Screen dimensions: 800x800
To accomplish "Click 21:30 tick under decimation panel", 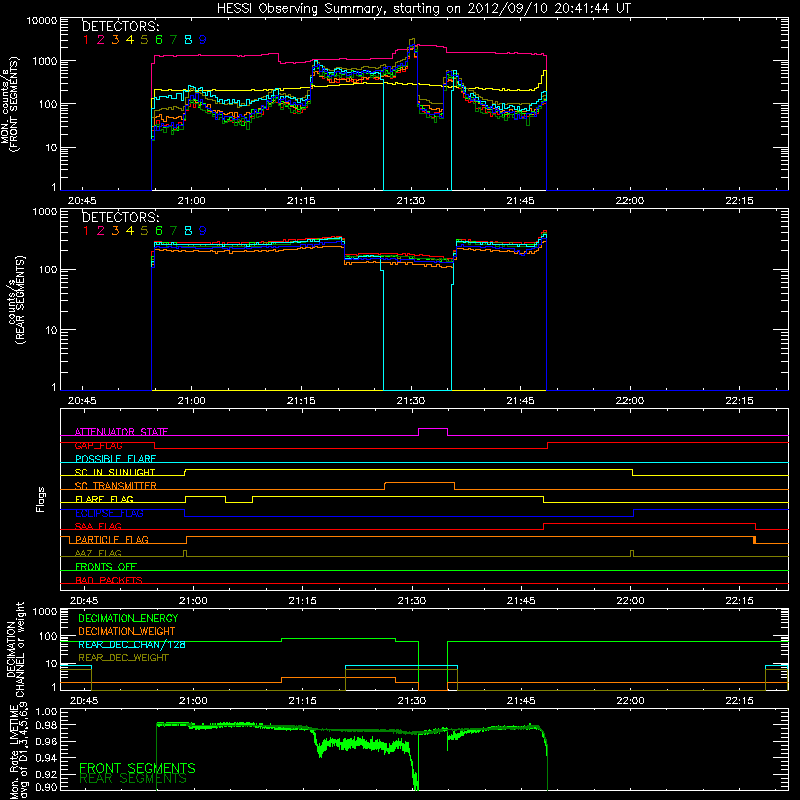I will click(411, 701).
